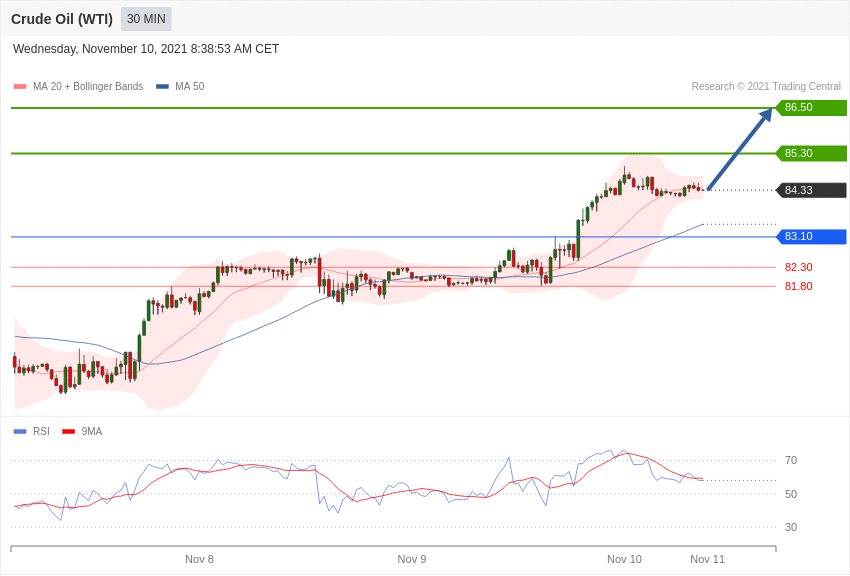Click the blue upward forecast arrow
The height and width of the screenshot is (576, 850).
pyautogui.click(x=739, y=149)
